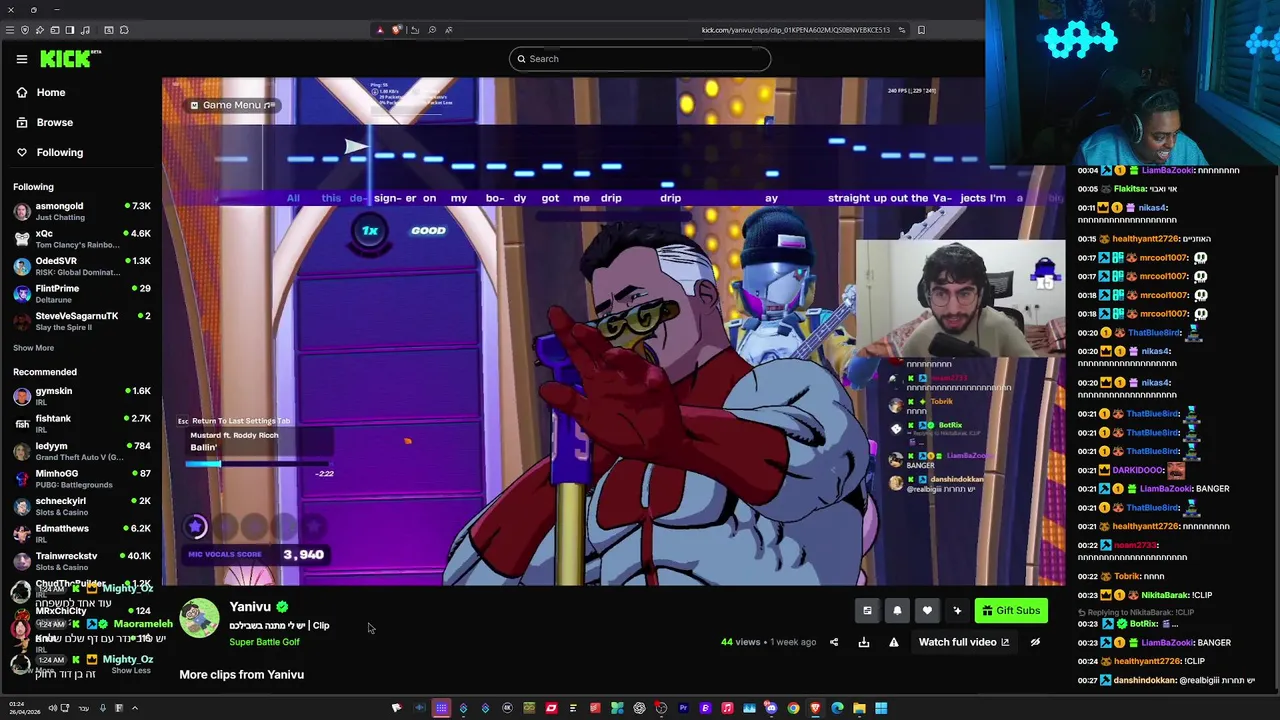Open SteveVeSagarnuTK's channel
This screenshot has height=720, width=1280.
81,321
